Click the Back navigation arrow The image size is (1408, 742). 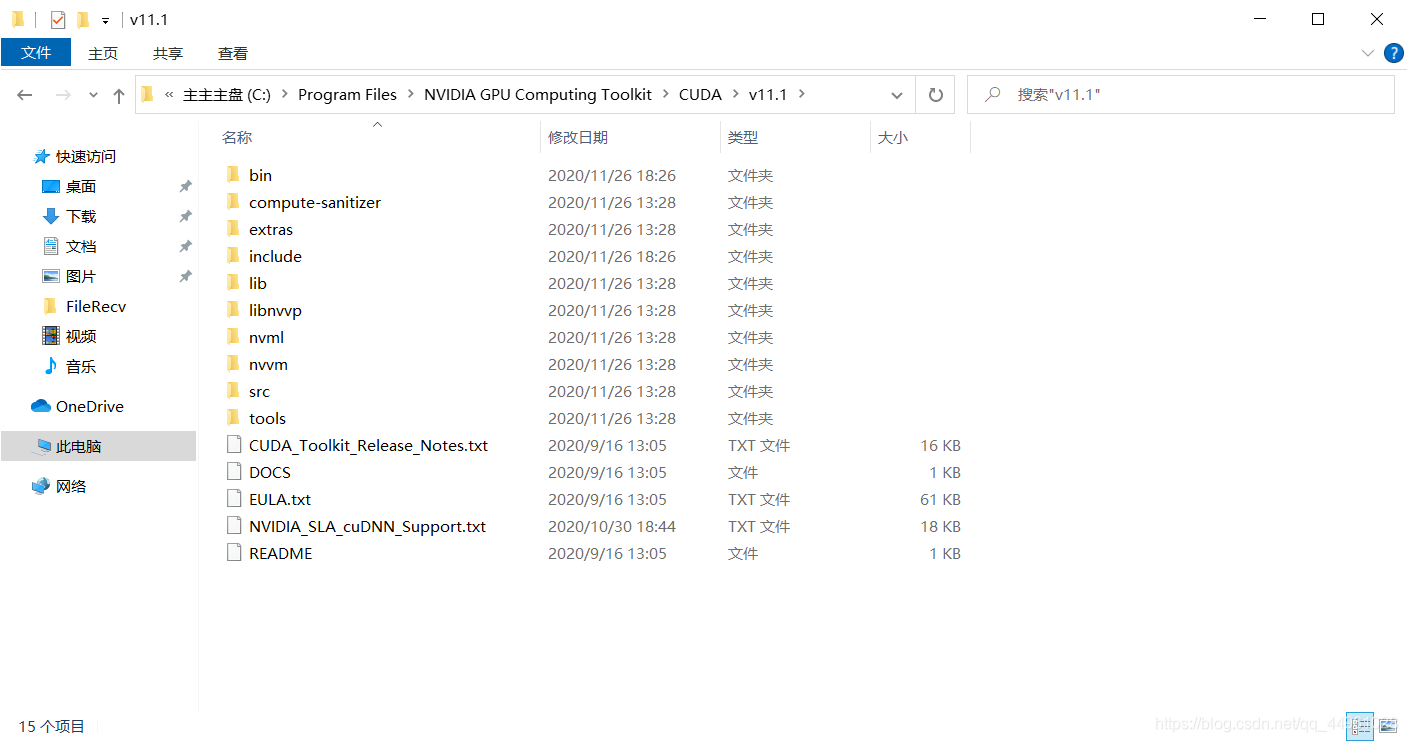[25, 94]
